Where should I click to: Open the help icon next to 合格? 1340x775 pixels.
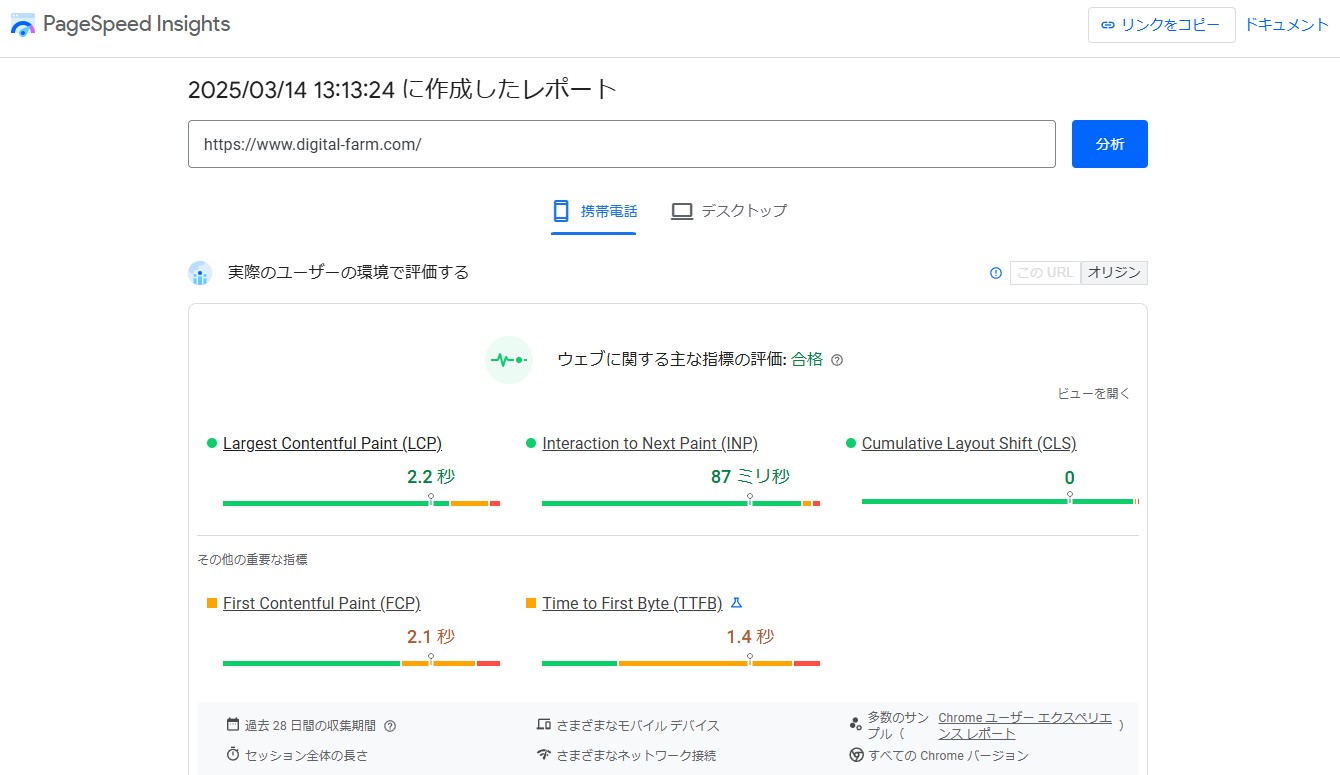pyautogui.click(x=837, y=360)
